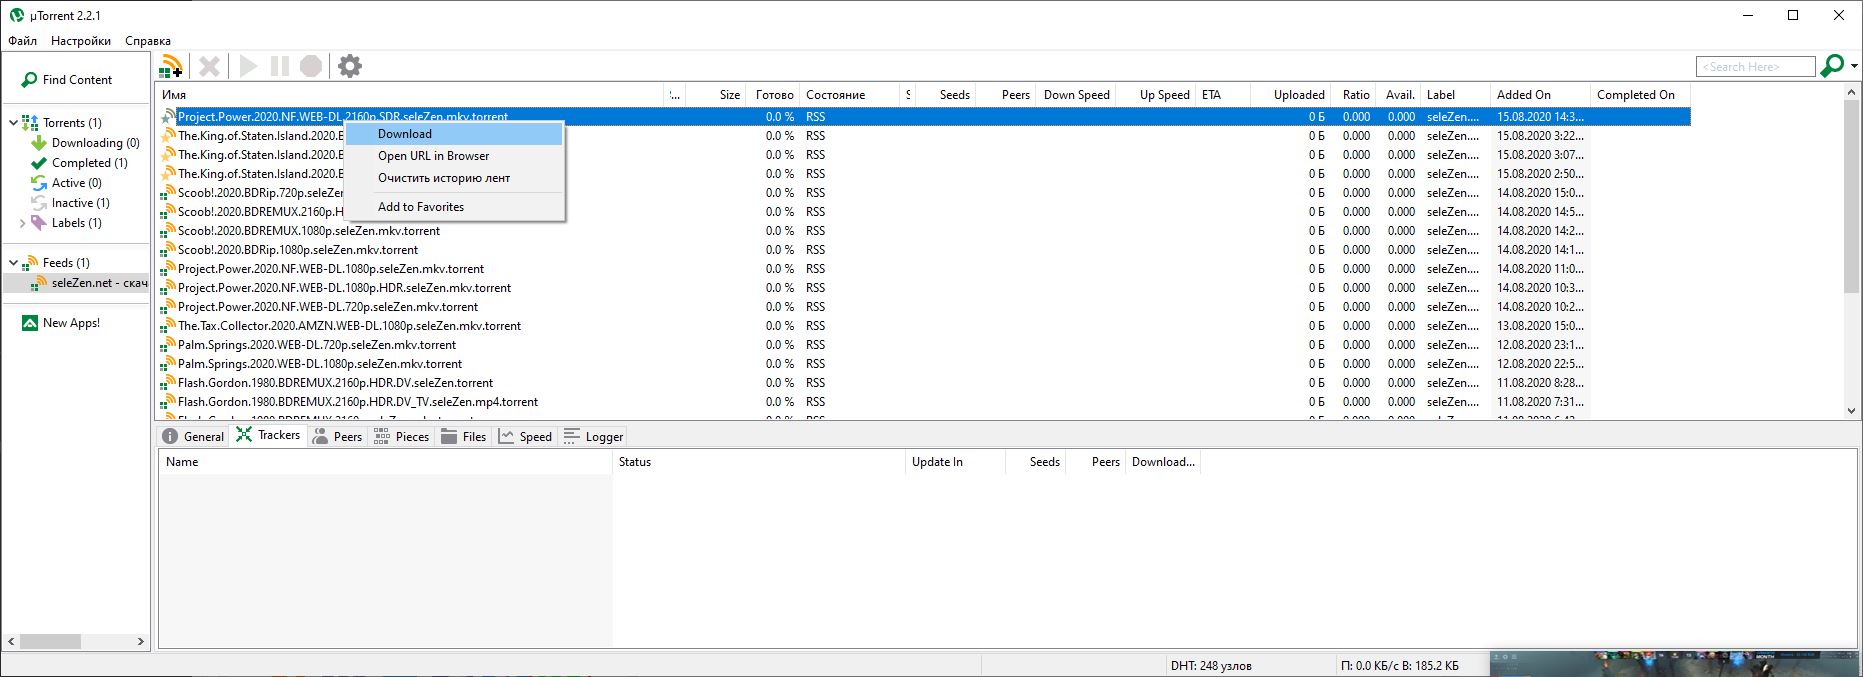Viewport: 1863px width, 677px height.
Task: Expand the Labels tree node
Action: pyautogui.click(x=22, y=223)
